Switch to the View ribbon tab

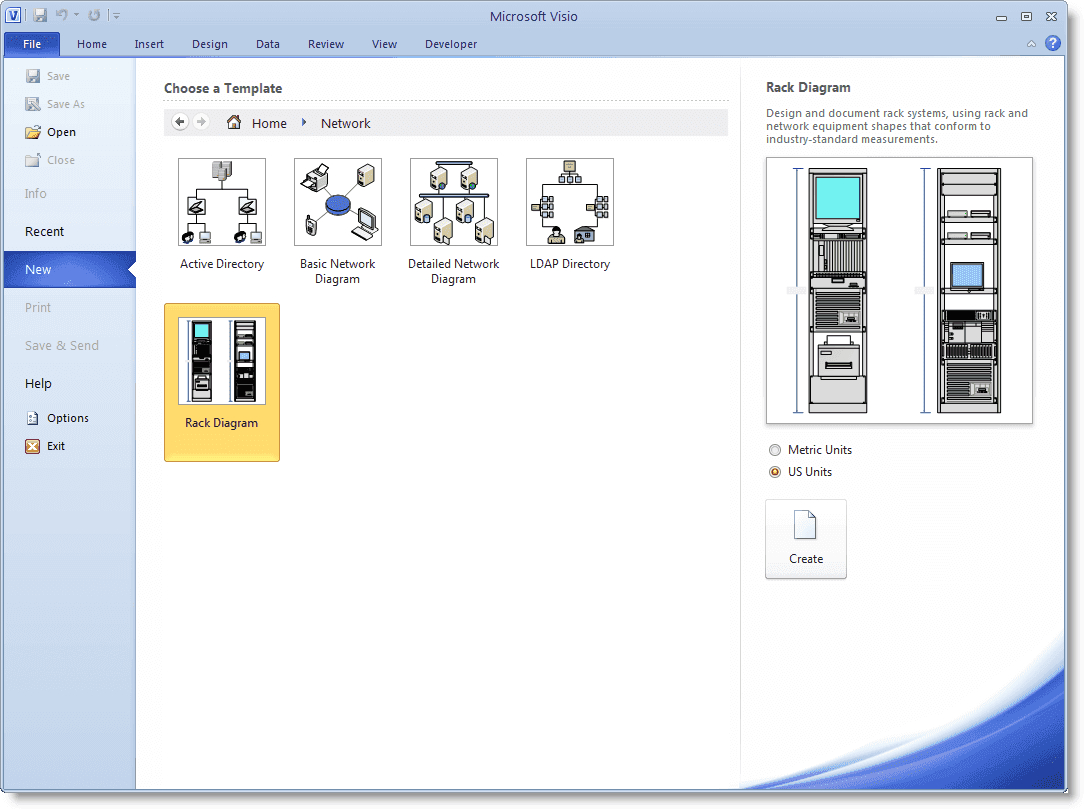(x=384, y=44)
